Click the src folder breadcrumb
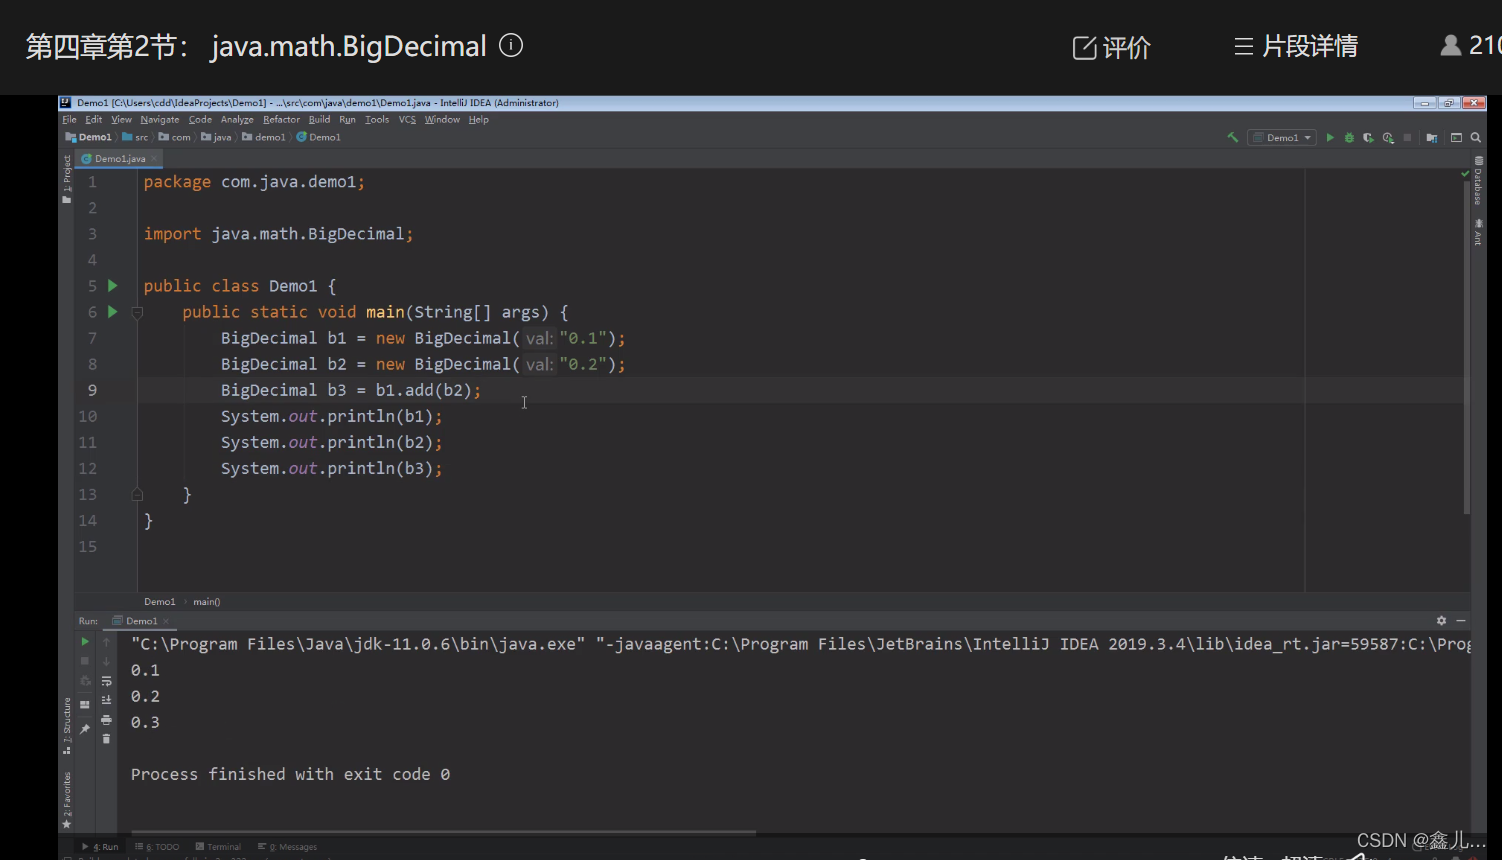Screen dimensions: 1502x860 (x=136, y=138)
